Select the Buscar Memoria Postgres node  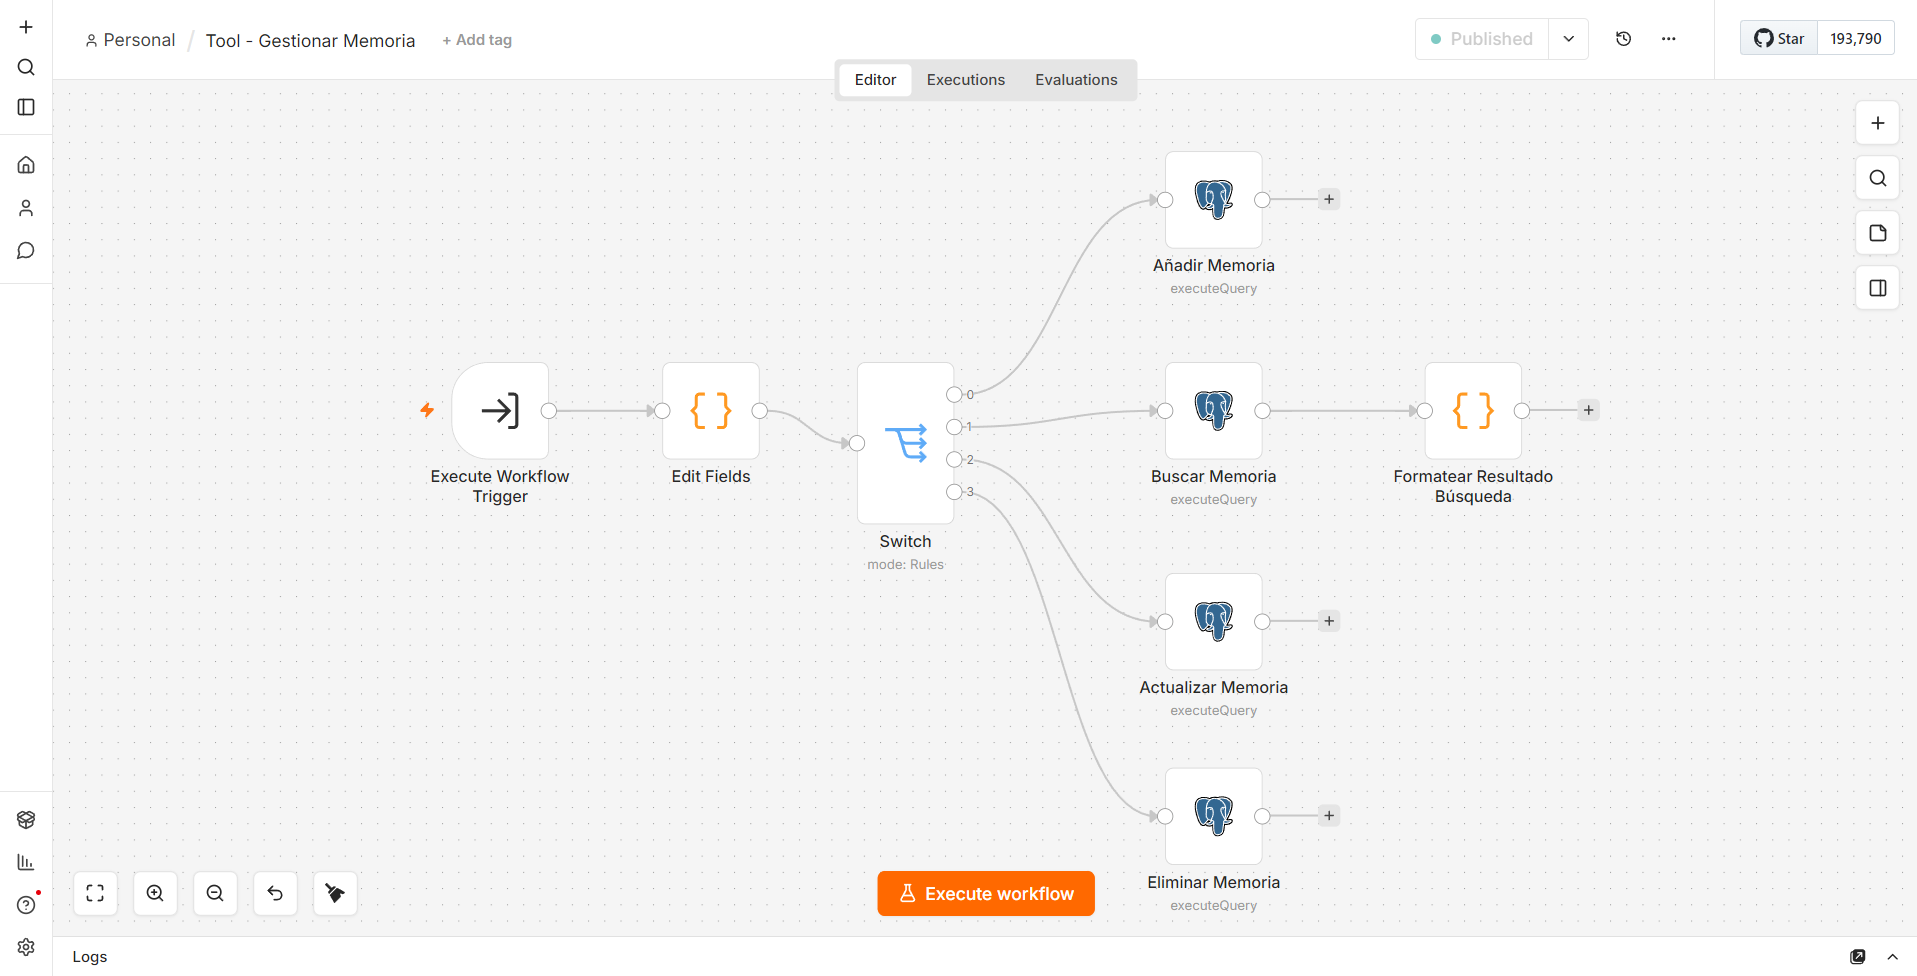click(1214, 411)
